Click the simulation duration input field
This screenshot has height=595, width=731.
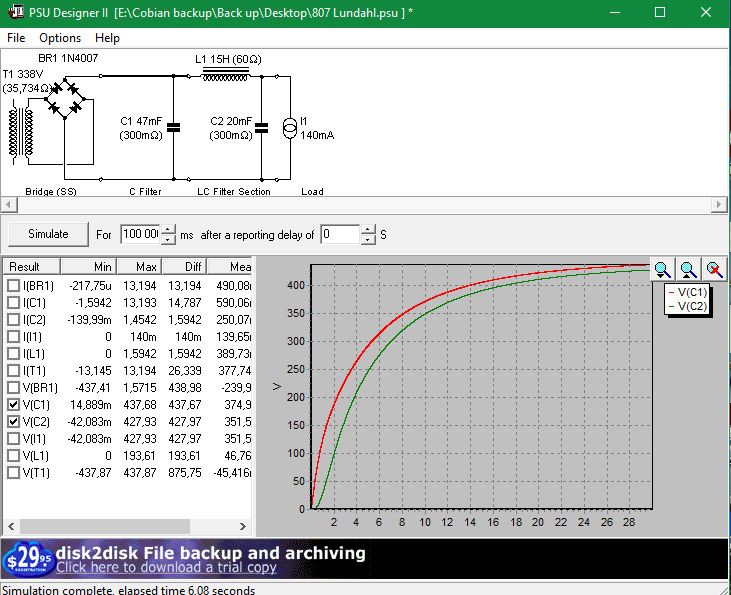140,234
